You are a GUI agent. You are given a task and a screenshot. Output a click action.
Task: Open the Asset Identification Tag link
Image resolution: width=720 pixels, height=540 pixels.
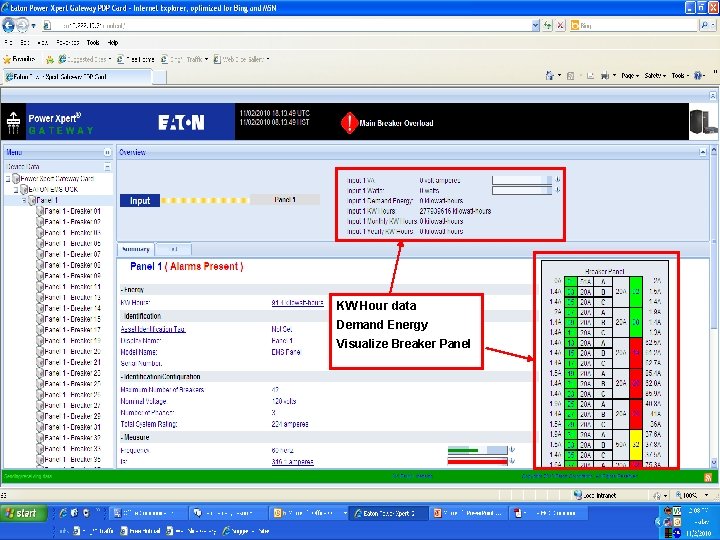(x=153, y=329)
